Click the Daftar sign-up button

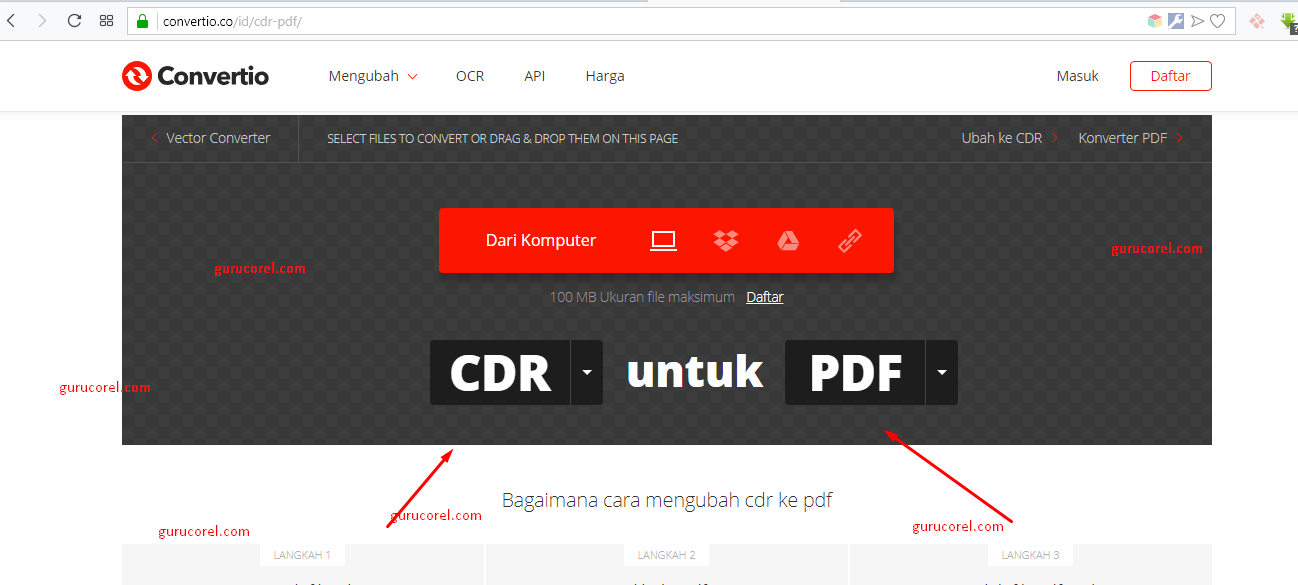point(1170,76)
